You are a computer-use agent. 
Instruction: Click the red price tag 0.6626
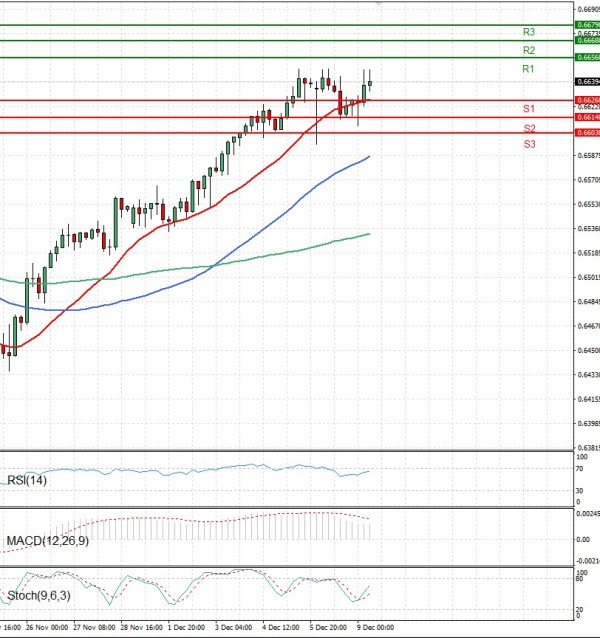(x=587, y=100)
